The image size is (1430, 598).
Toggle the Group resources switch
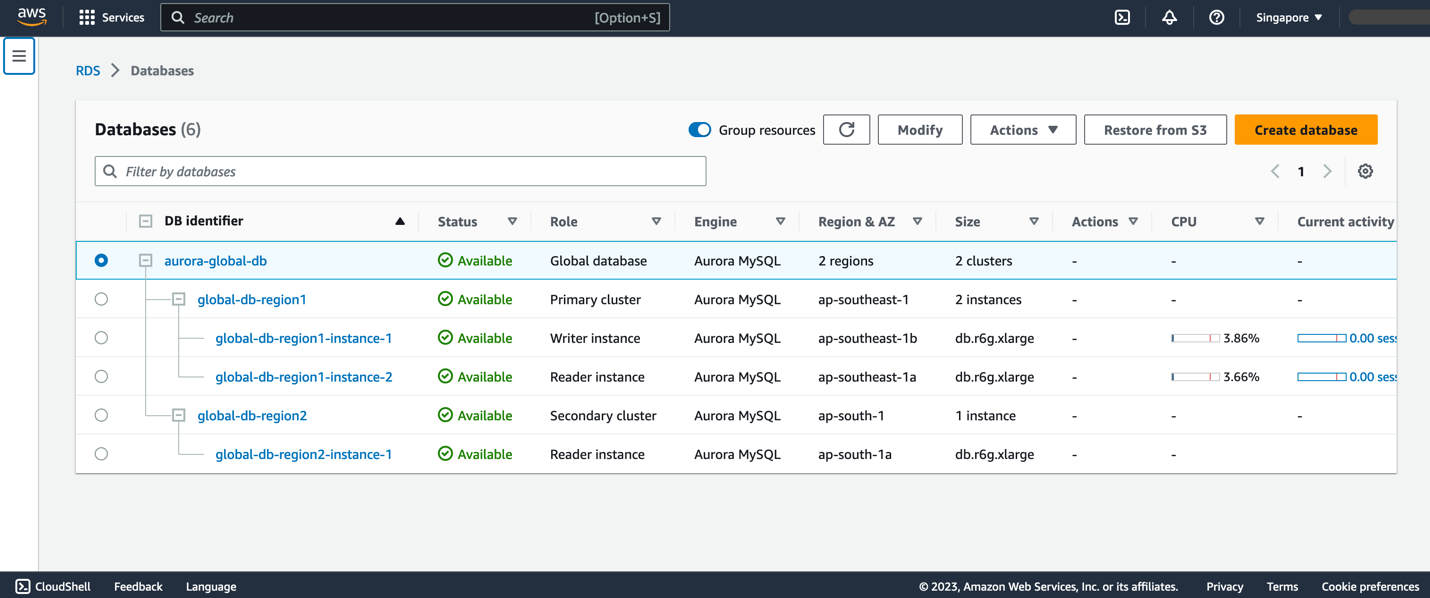(x=699, y=129)
